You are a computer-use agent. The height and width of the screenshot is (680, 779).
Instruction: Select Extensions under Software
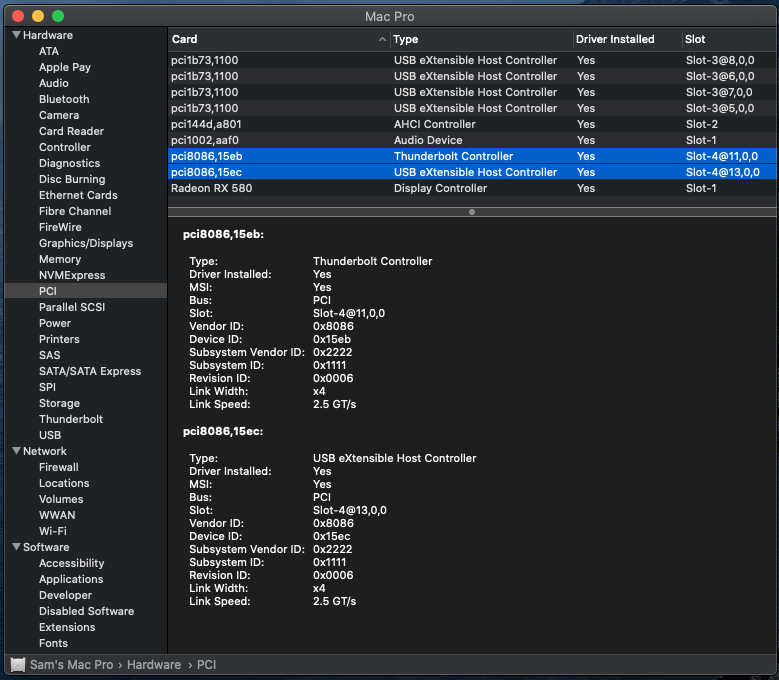(x=67, y=627)
